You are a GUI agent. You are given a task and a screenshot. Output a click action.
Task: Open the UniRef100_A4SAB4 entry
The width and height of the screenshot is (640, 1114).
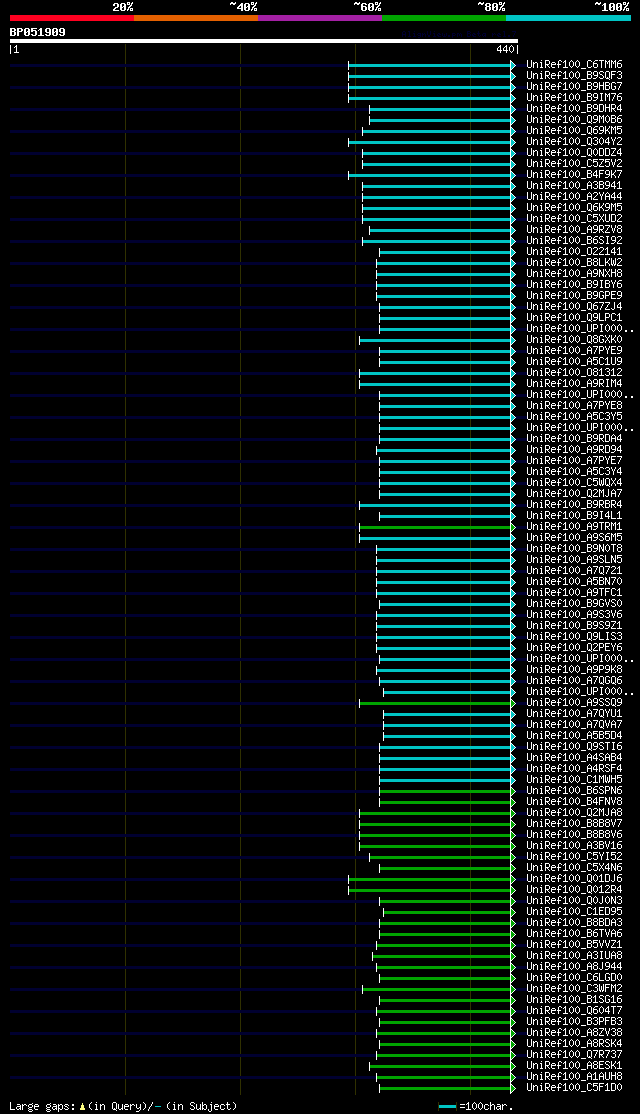(x=575, y=758)
